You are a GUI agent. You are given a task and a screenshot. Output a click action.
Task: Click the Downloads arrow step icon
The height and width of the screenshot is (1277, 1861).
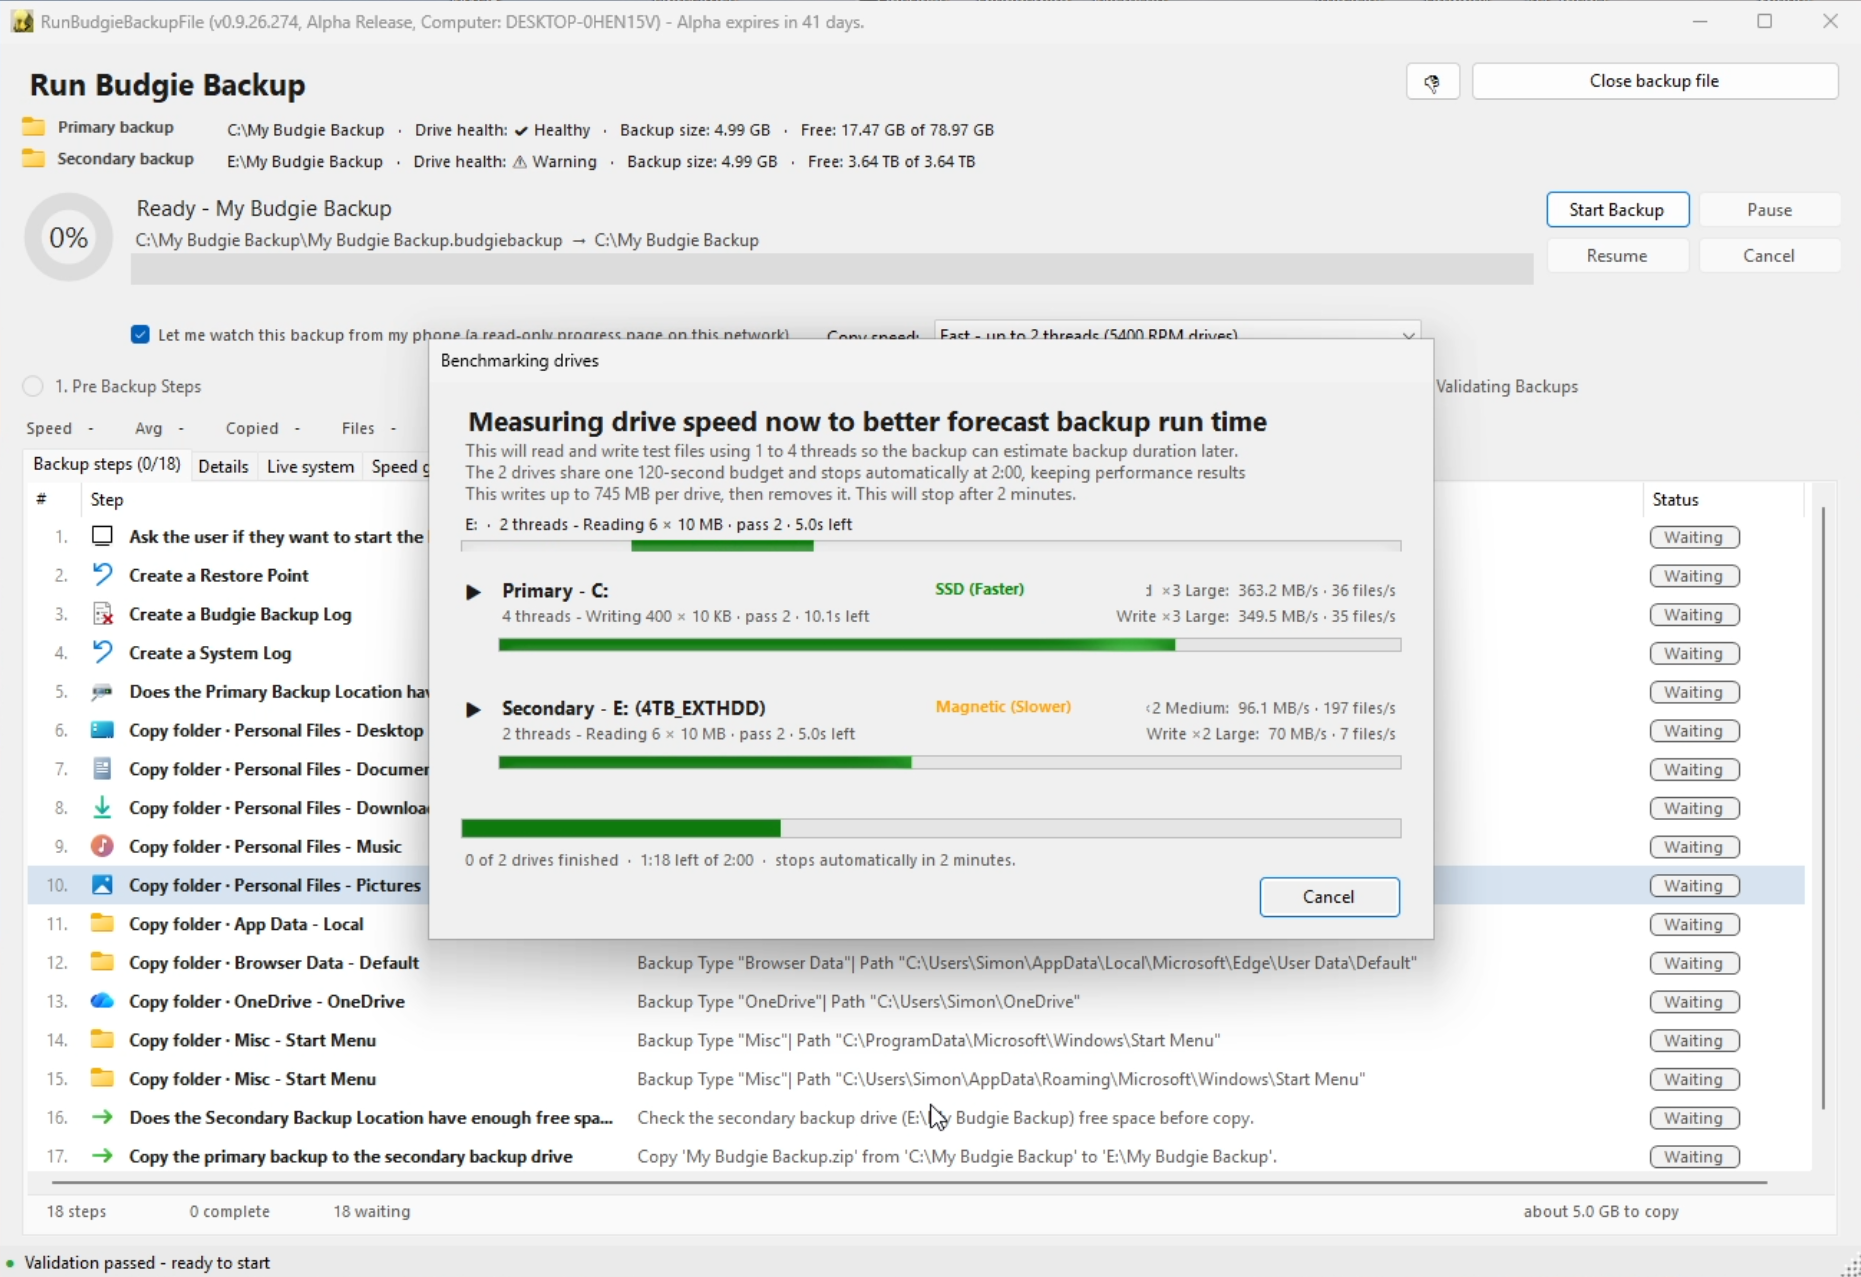point(102,808)
